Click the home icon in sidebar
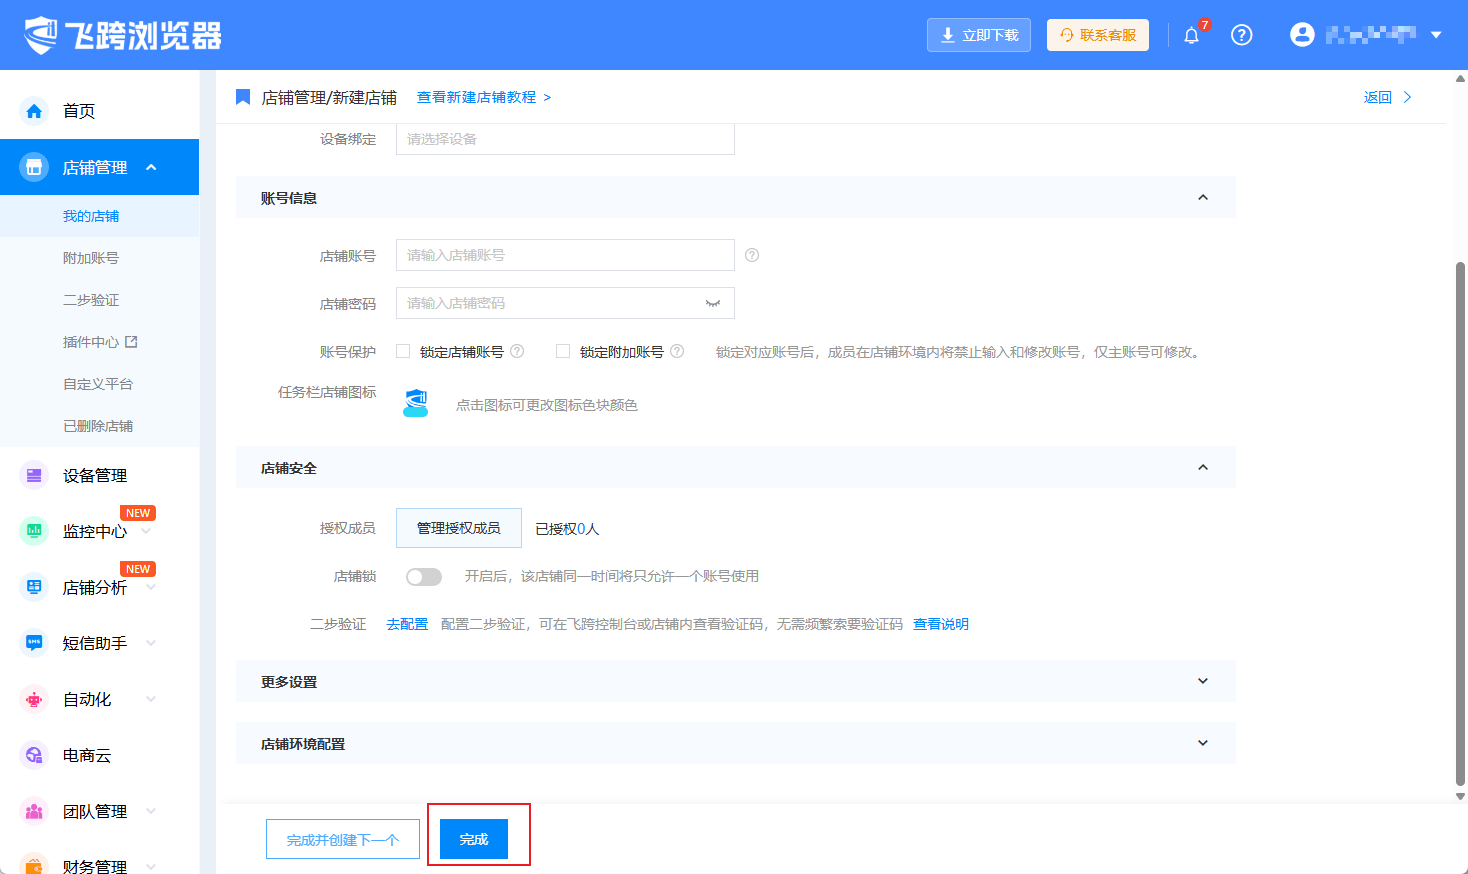1468x874 pixels. coord(34,111)
